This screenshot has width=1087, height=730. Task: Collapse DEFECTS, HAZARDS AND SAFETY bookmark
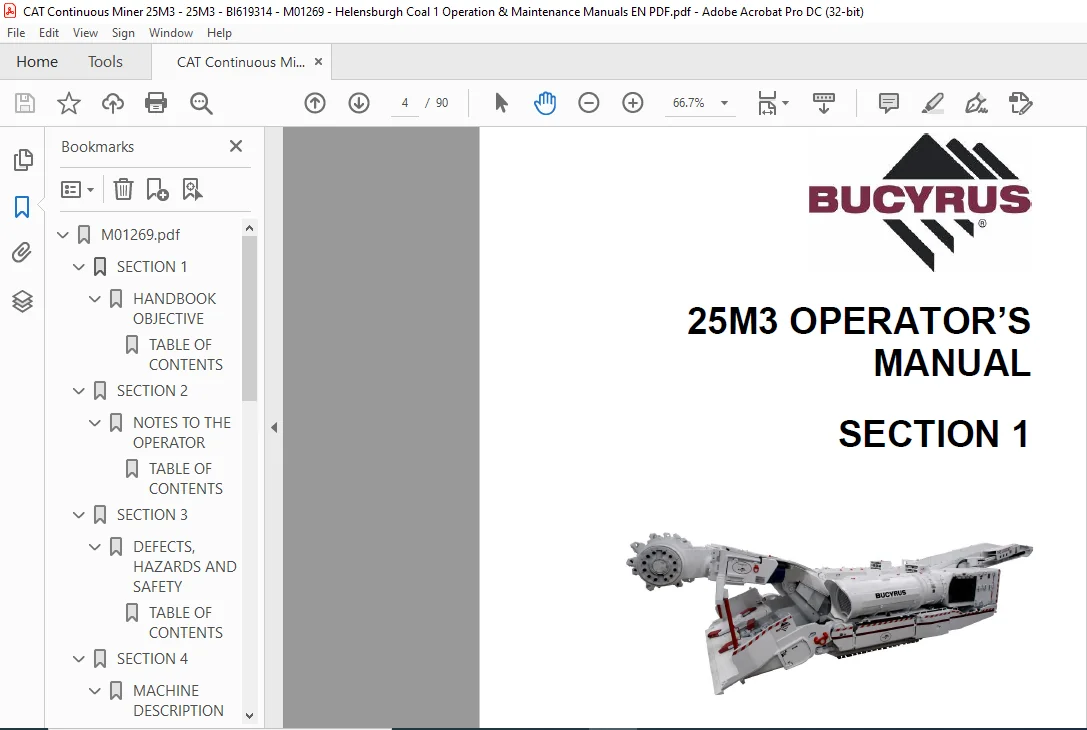[x=95, y=547]
